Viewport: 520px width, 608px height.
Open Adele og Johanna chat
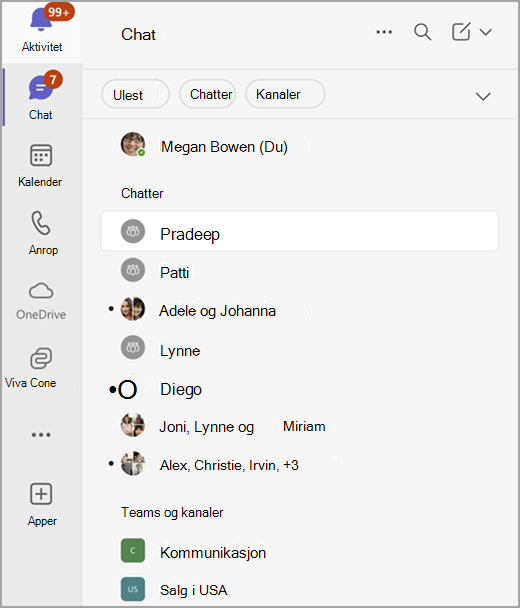coord(299,310)
